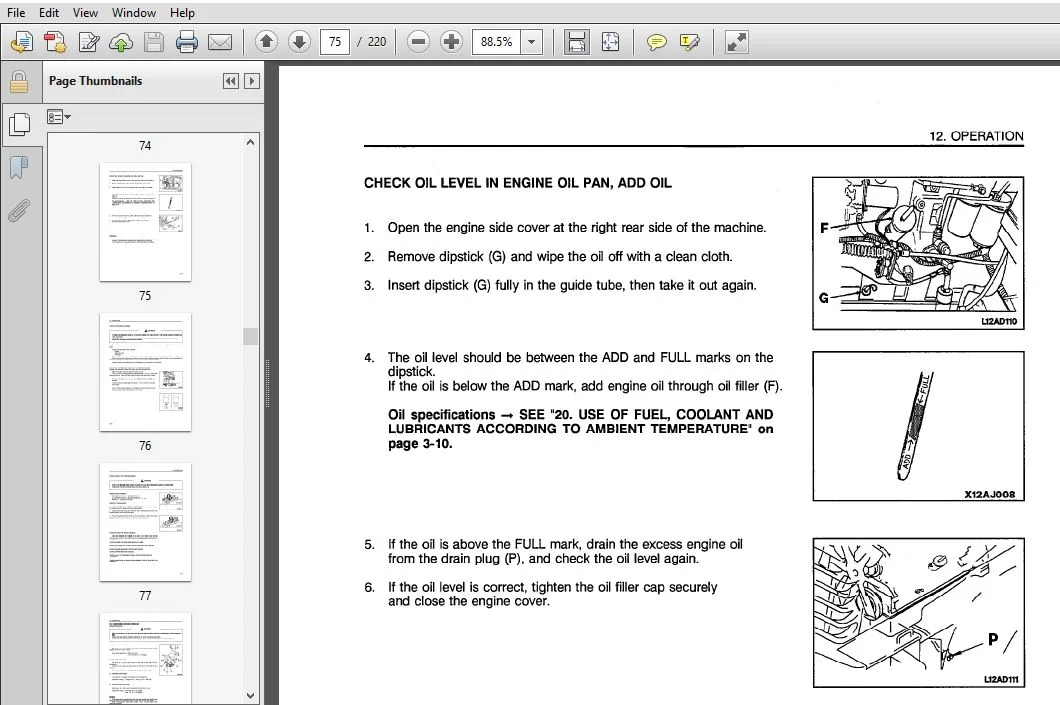Collapse the thumbnails pane with double arrow

[231, 81]
